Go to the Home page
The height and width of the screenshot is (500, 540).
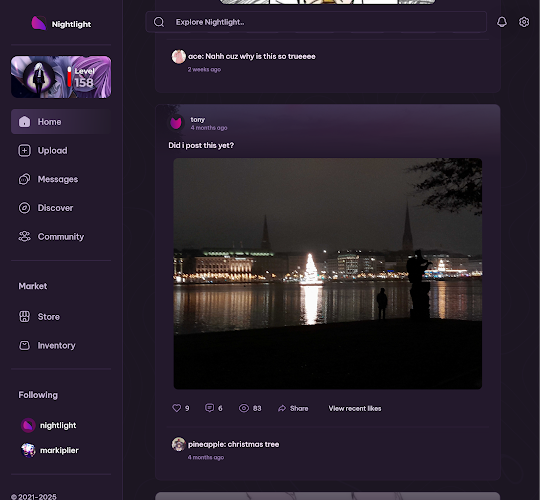coord(61,122)
